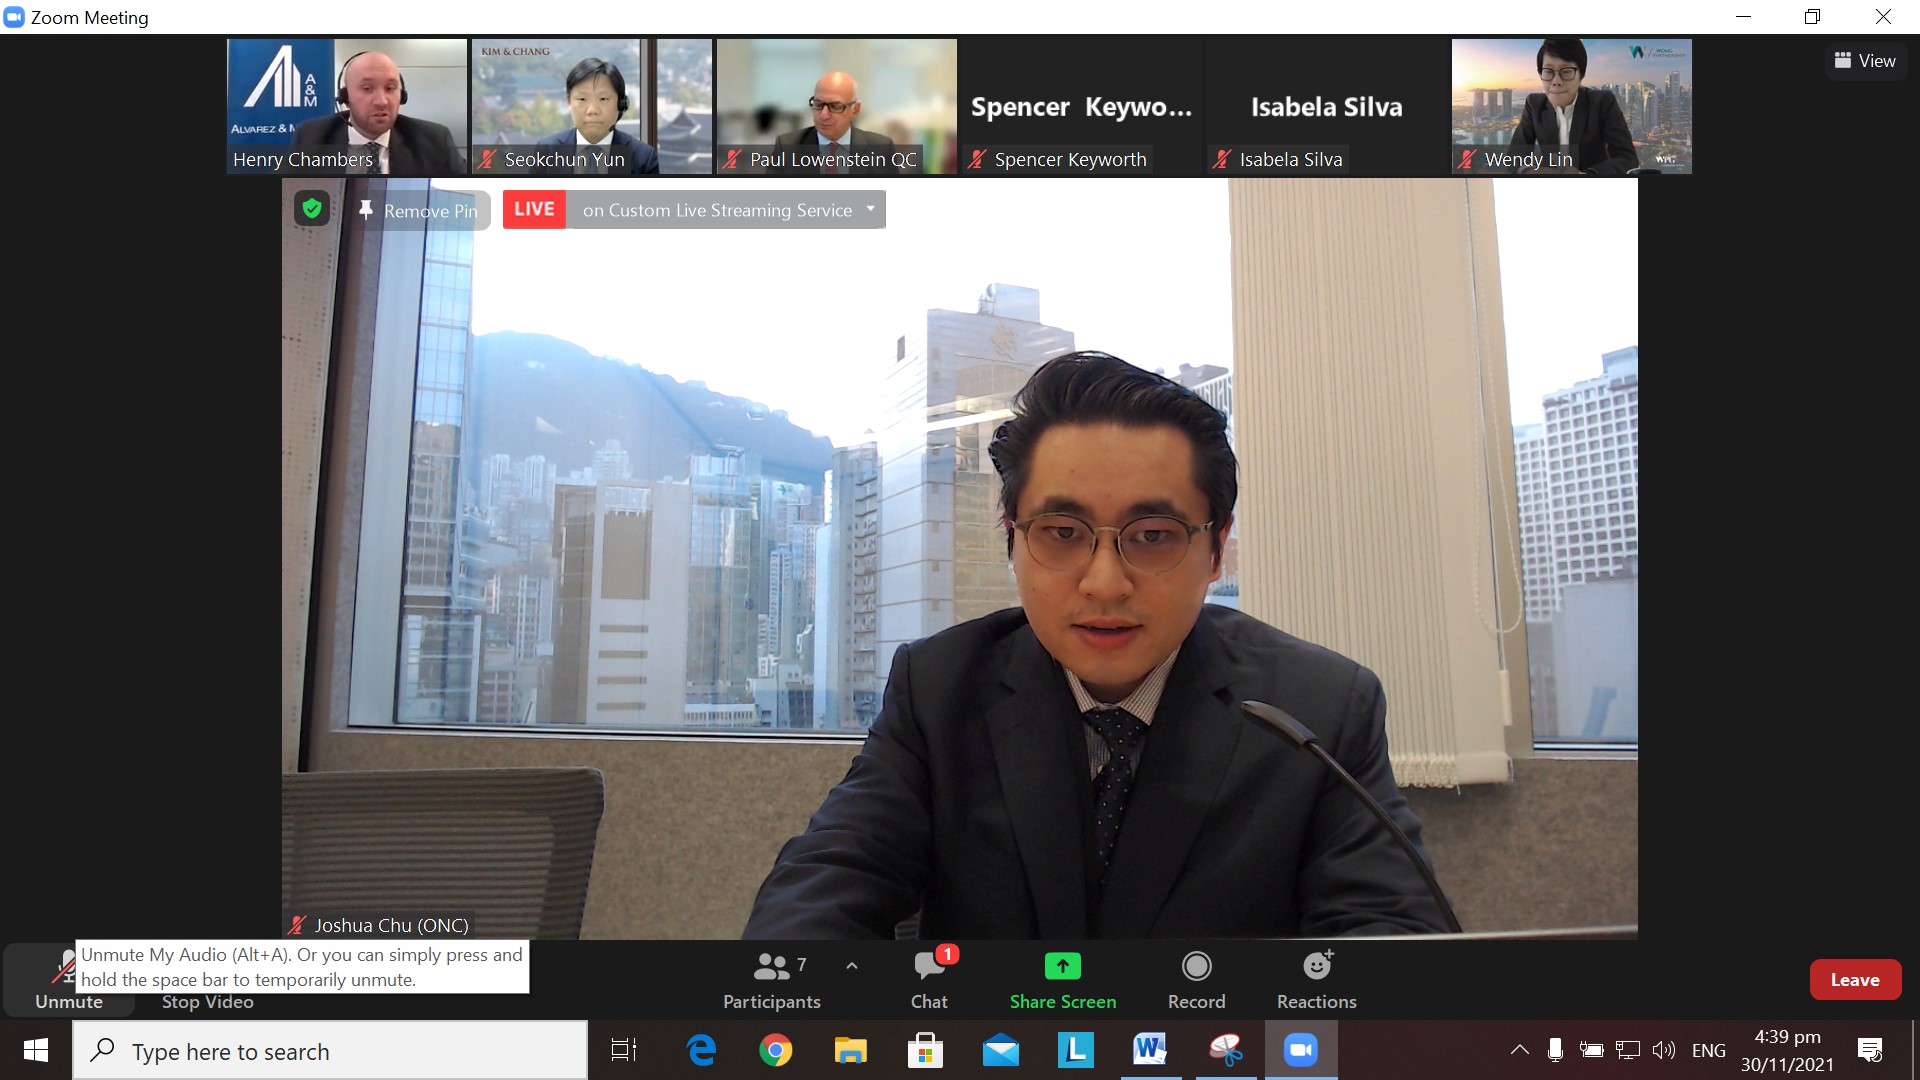The width and height of the screenshot is (1920, 1080).
Task: Start recording with Record button
Action: click(x=1196, y=980)
